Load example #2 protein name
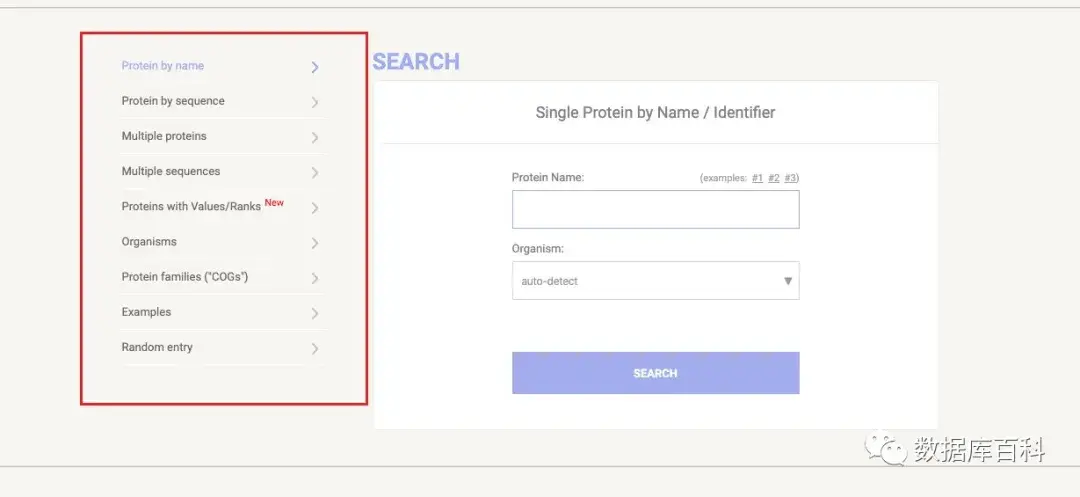The height and width of the screenshot is (497, 1080). coord(773,178)
